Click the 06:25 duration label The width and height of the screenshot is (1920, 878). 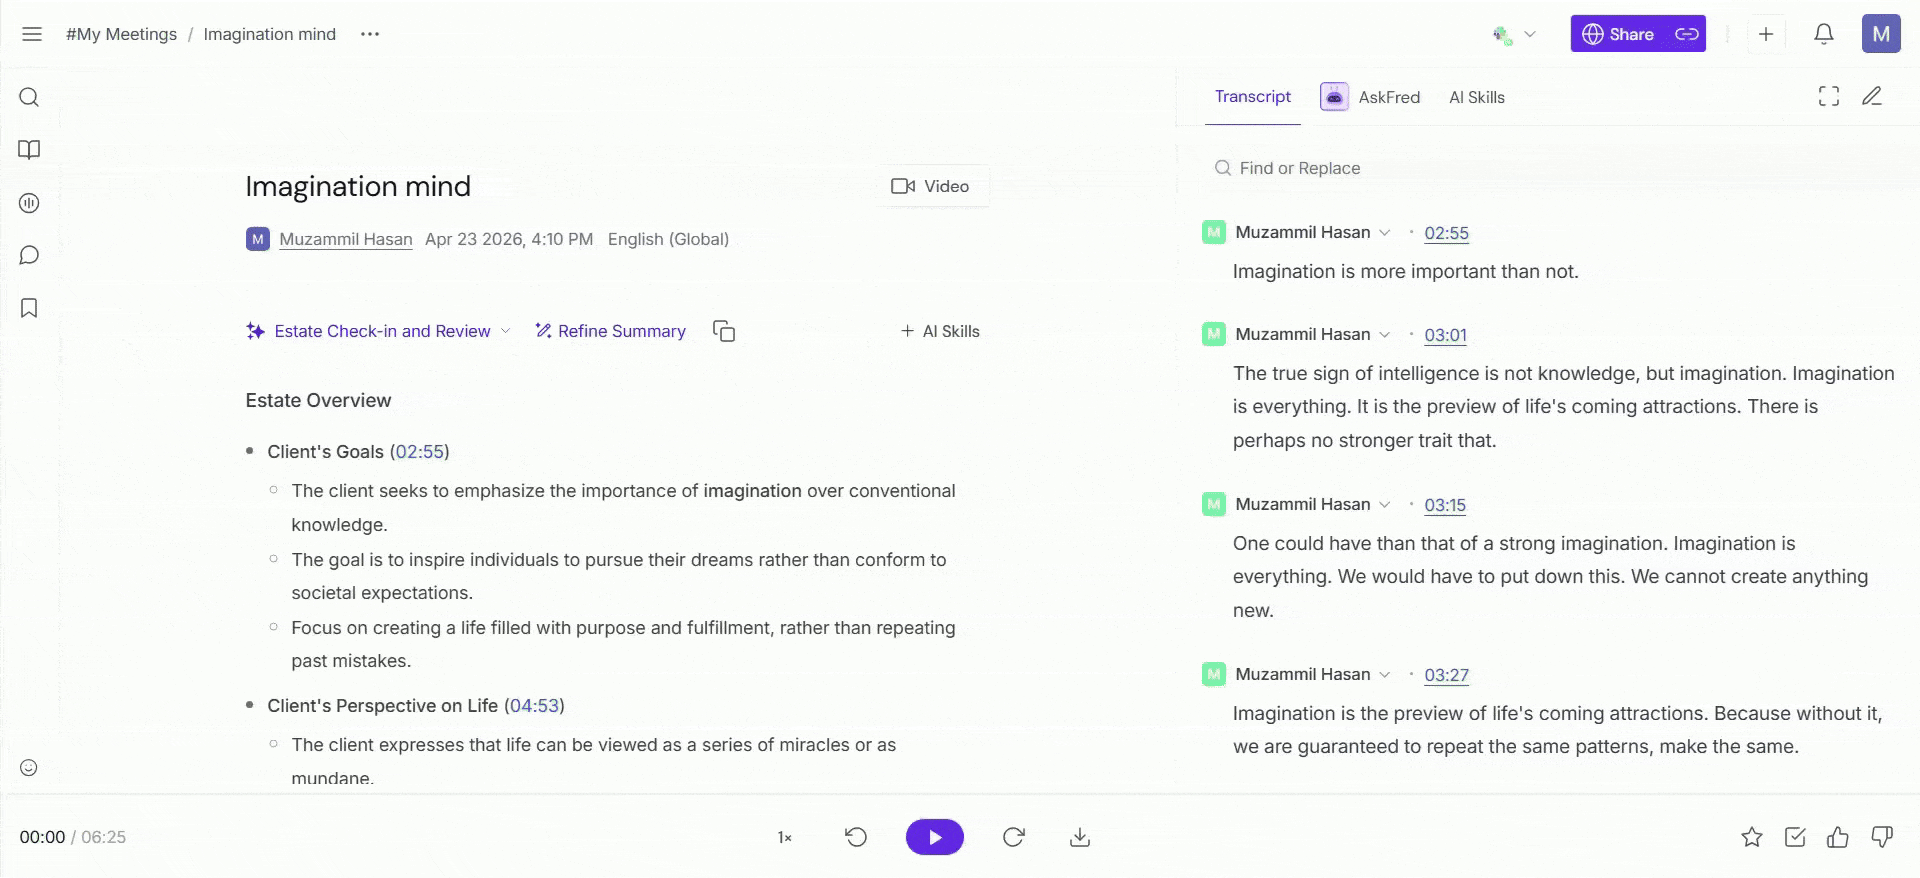103,837
